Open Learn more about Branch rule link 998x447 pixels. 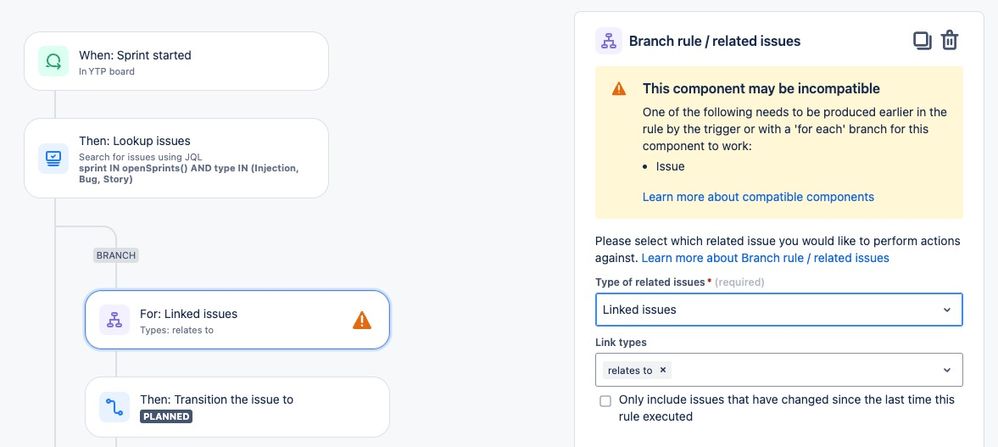click(765, 258)
